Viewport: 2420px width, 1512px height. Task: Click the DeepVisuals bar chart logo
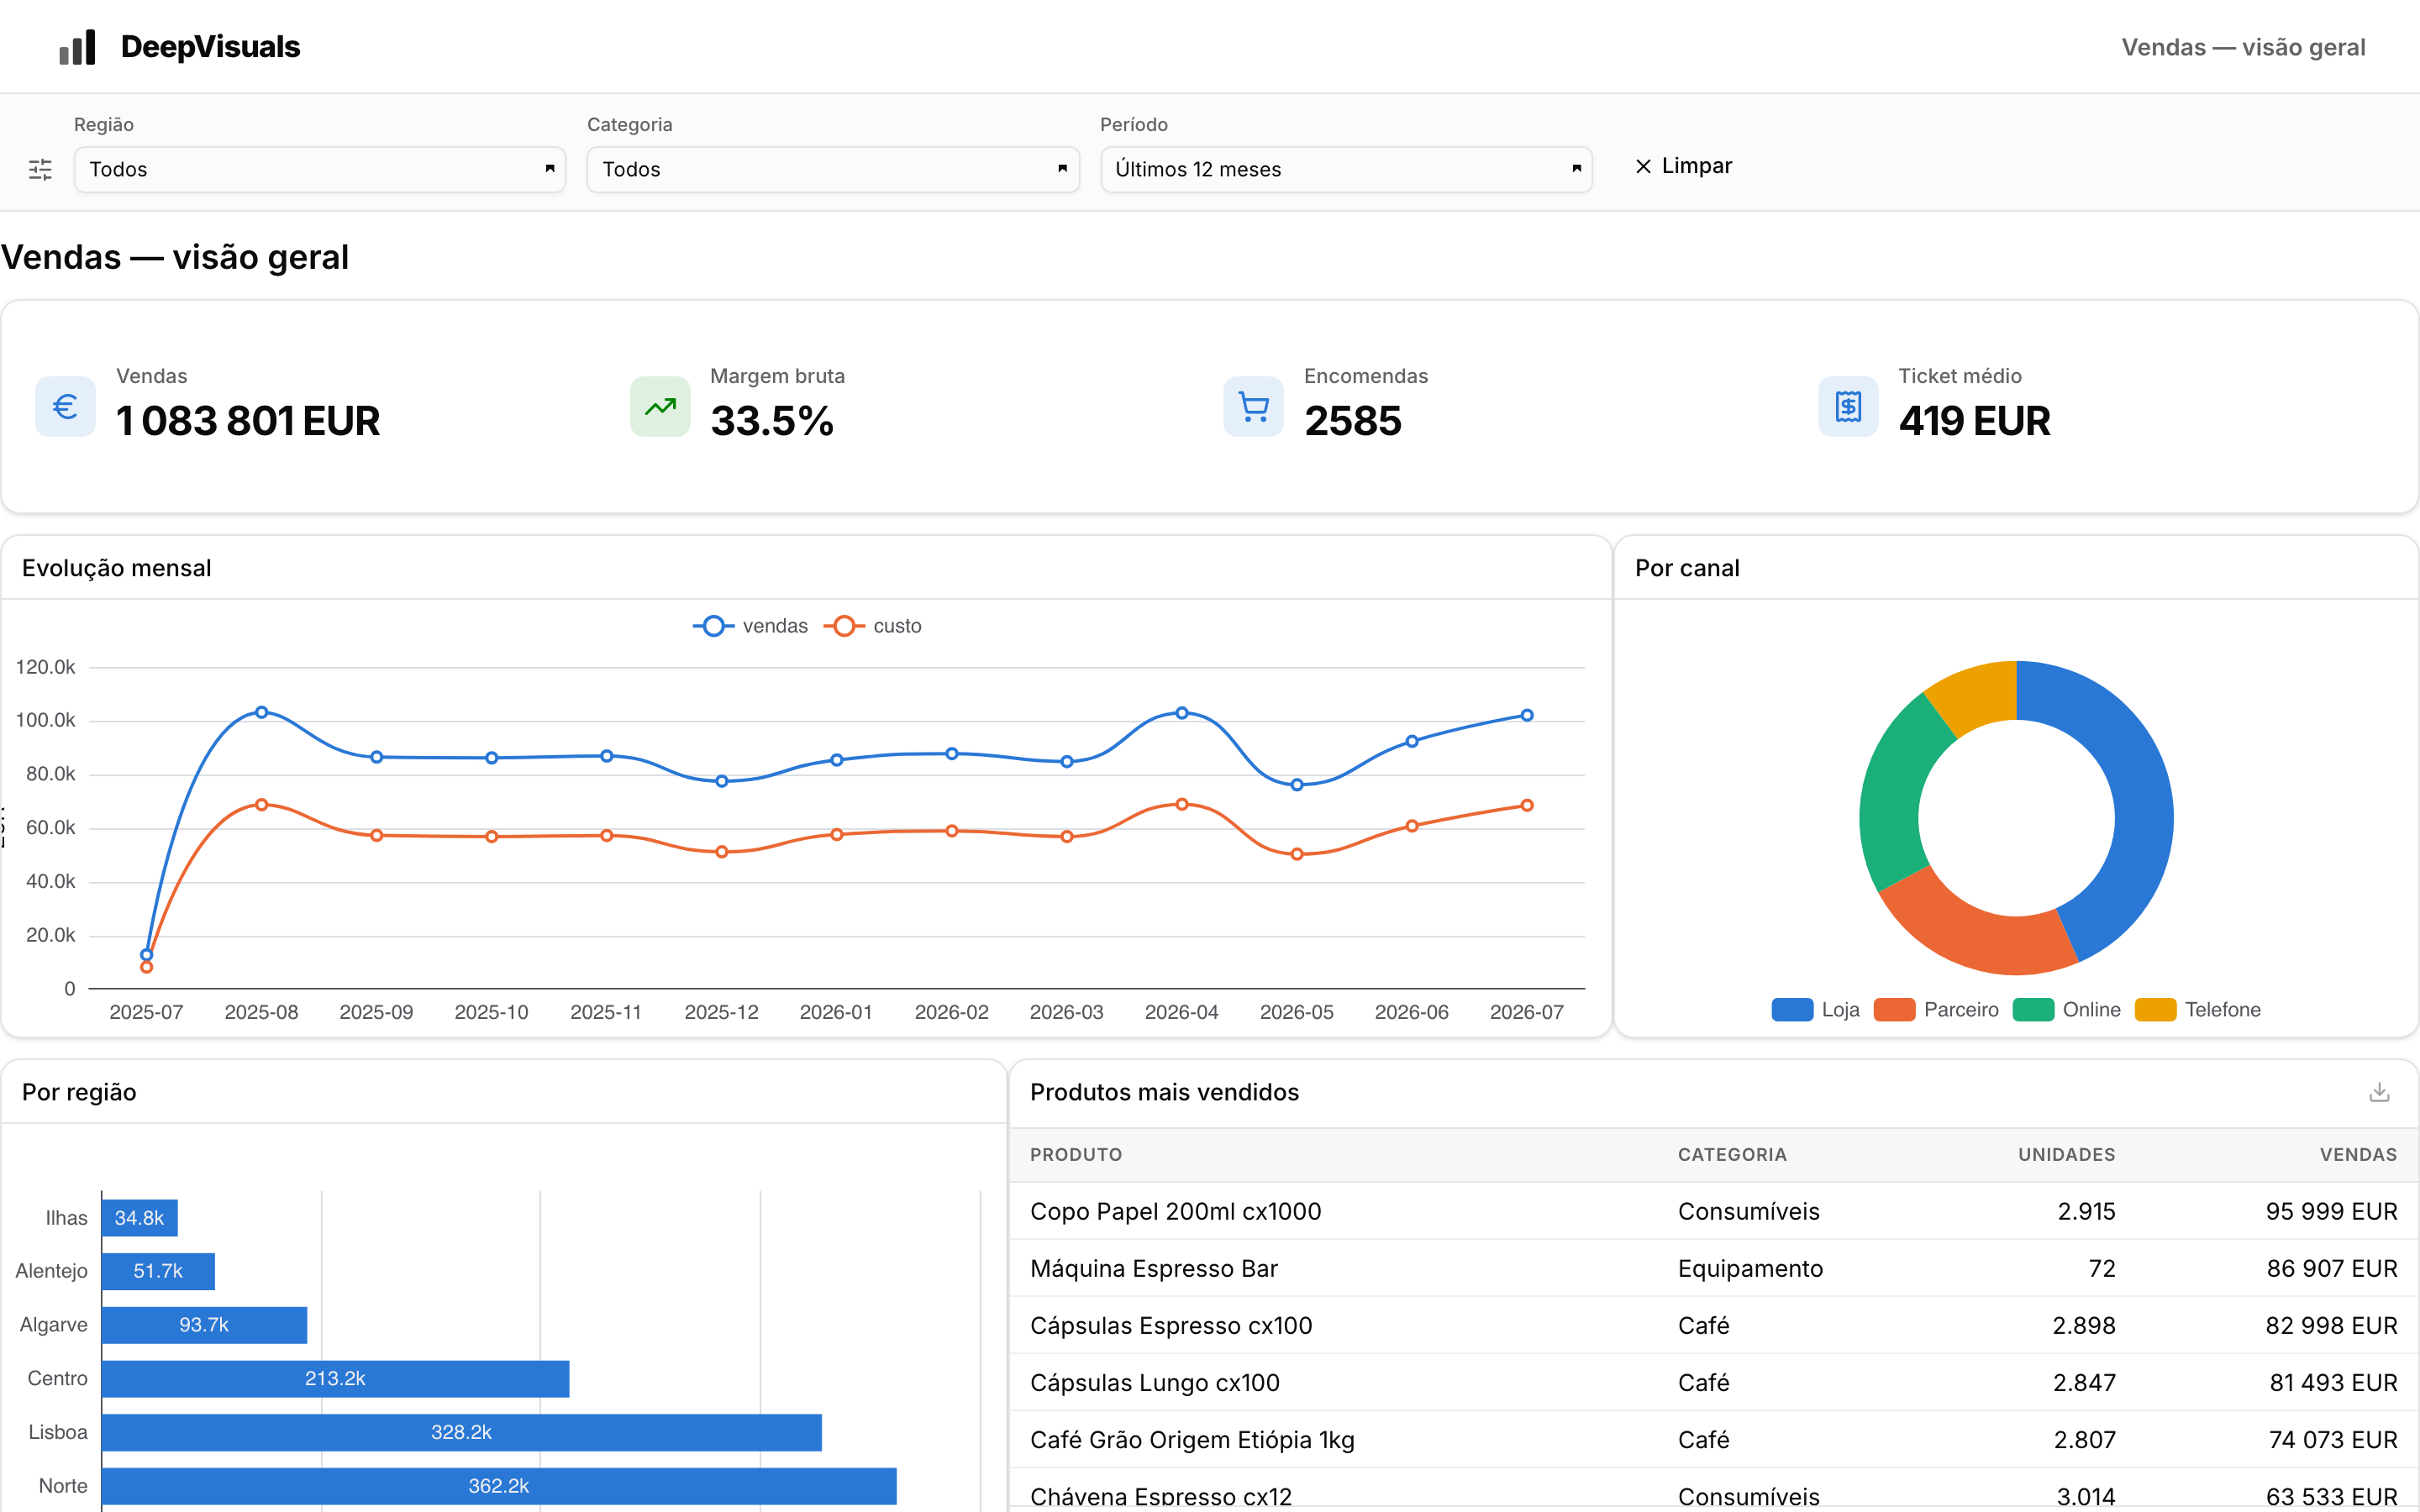pyautogui.click(x=77, y=47)
